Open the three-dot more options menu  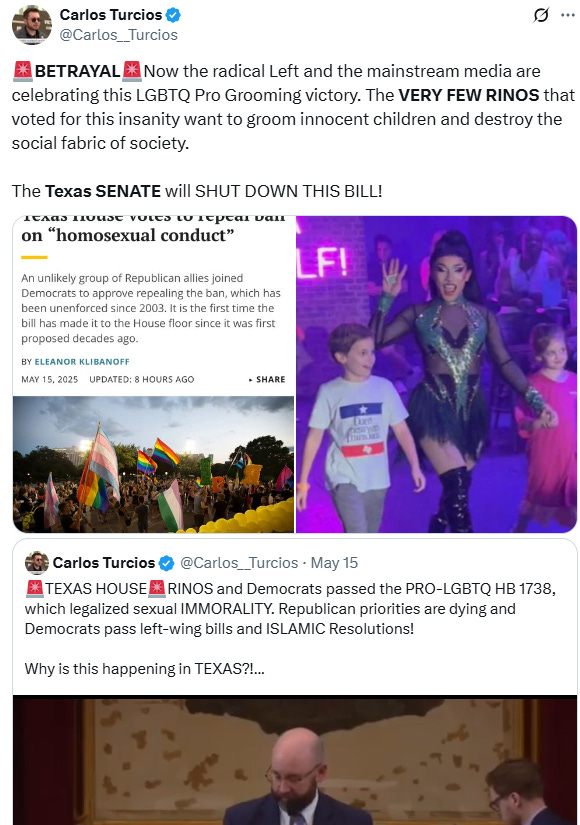click(568, 15)
